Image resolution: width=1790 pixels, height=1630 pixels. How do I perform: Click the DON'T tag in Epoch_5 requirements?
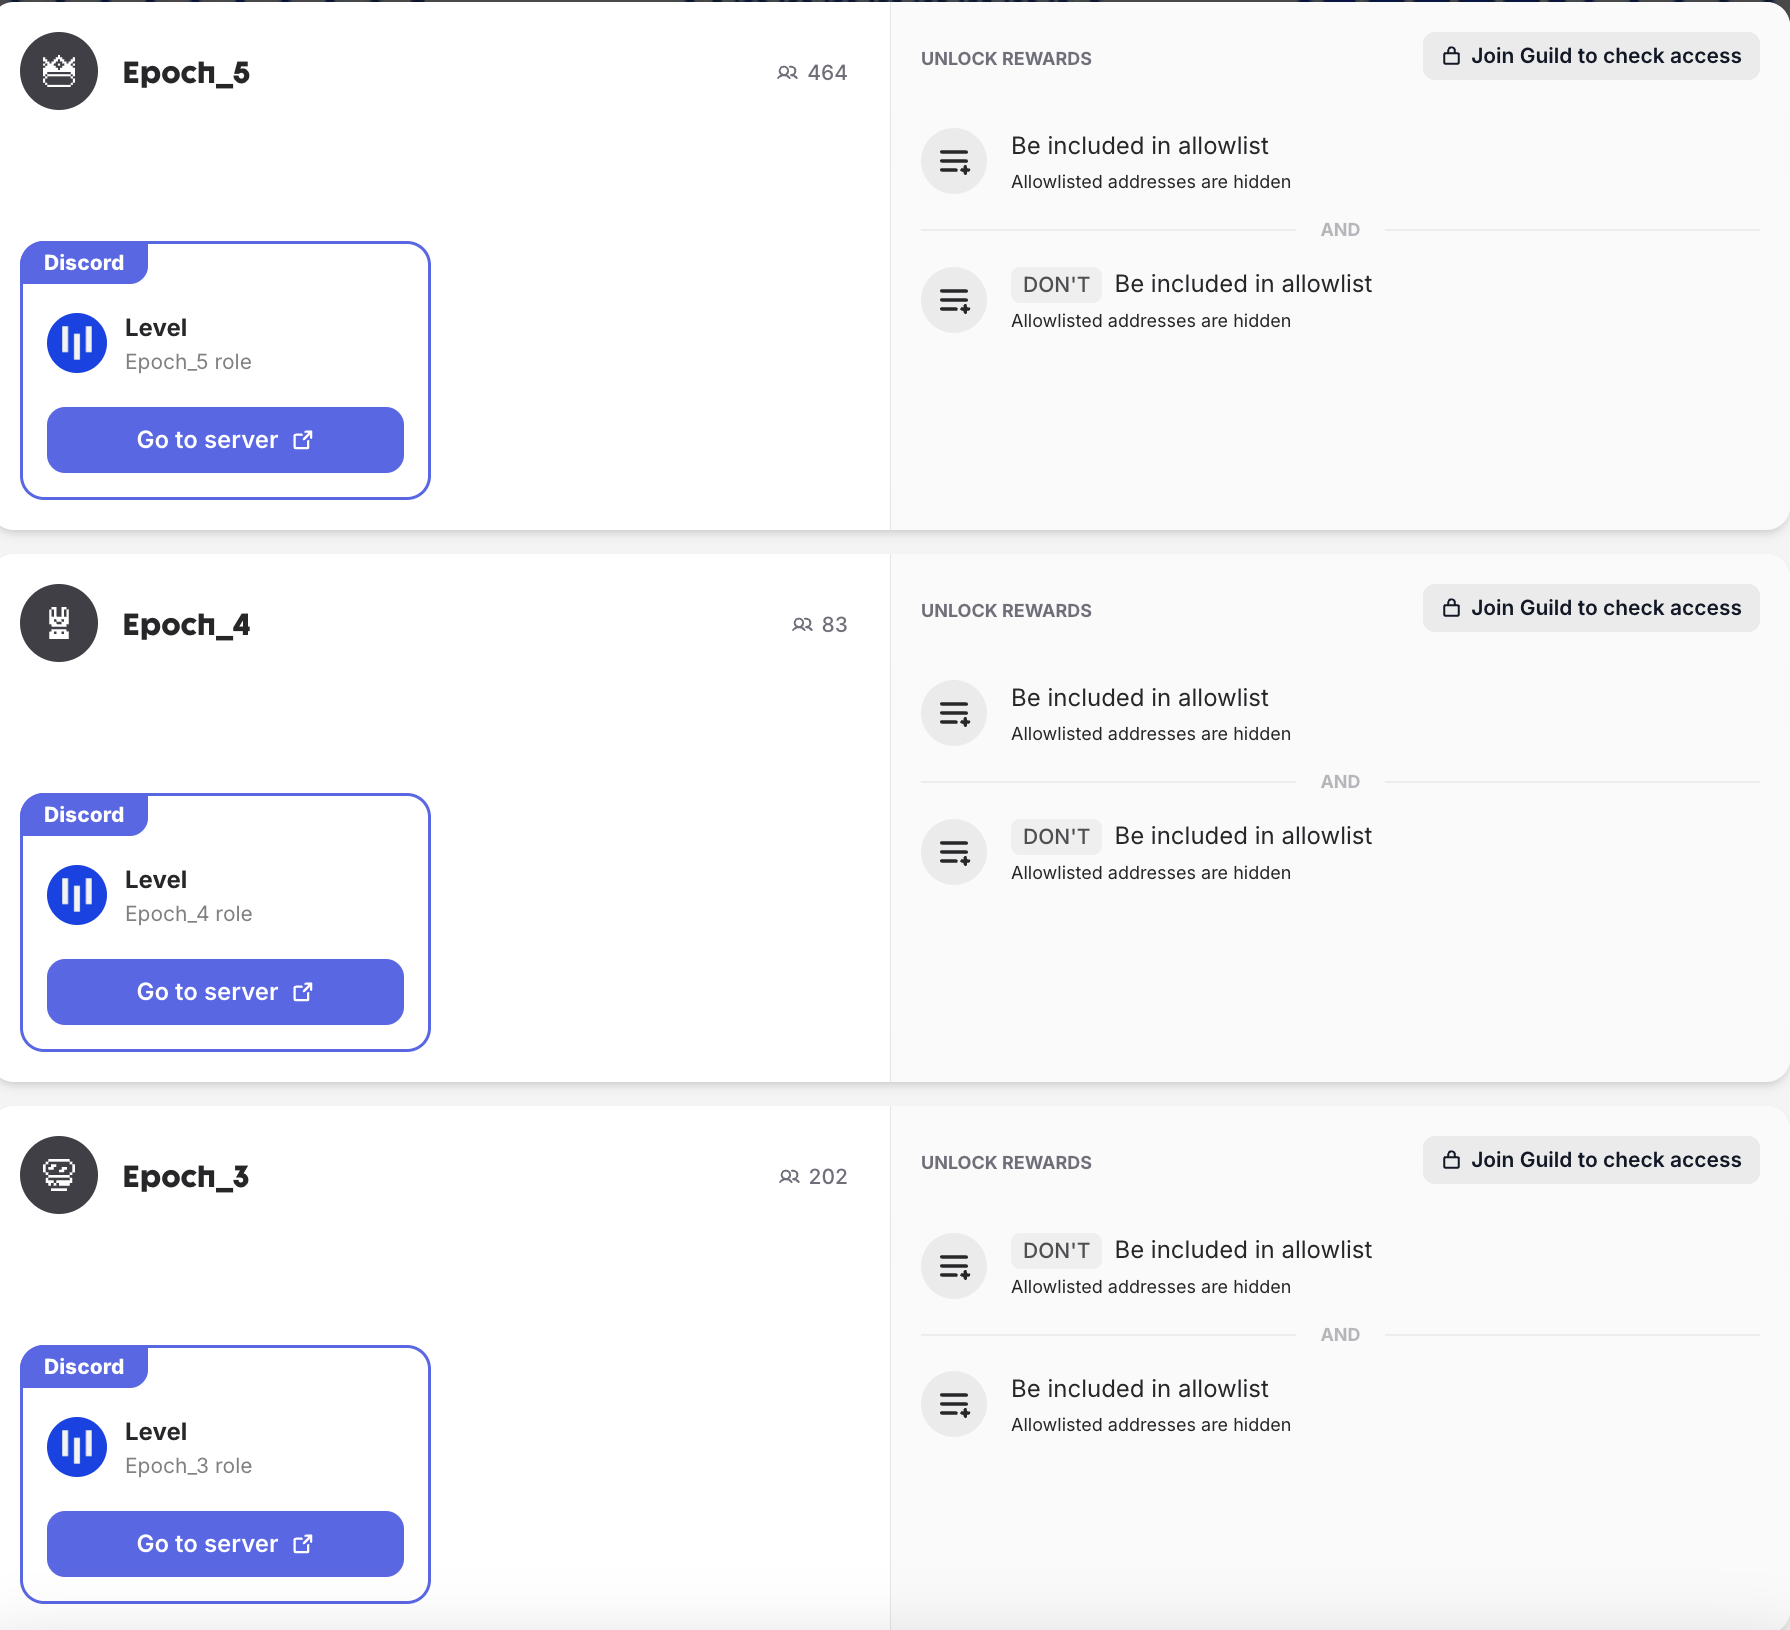[x=1056, y=285]
